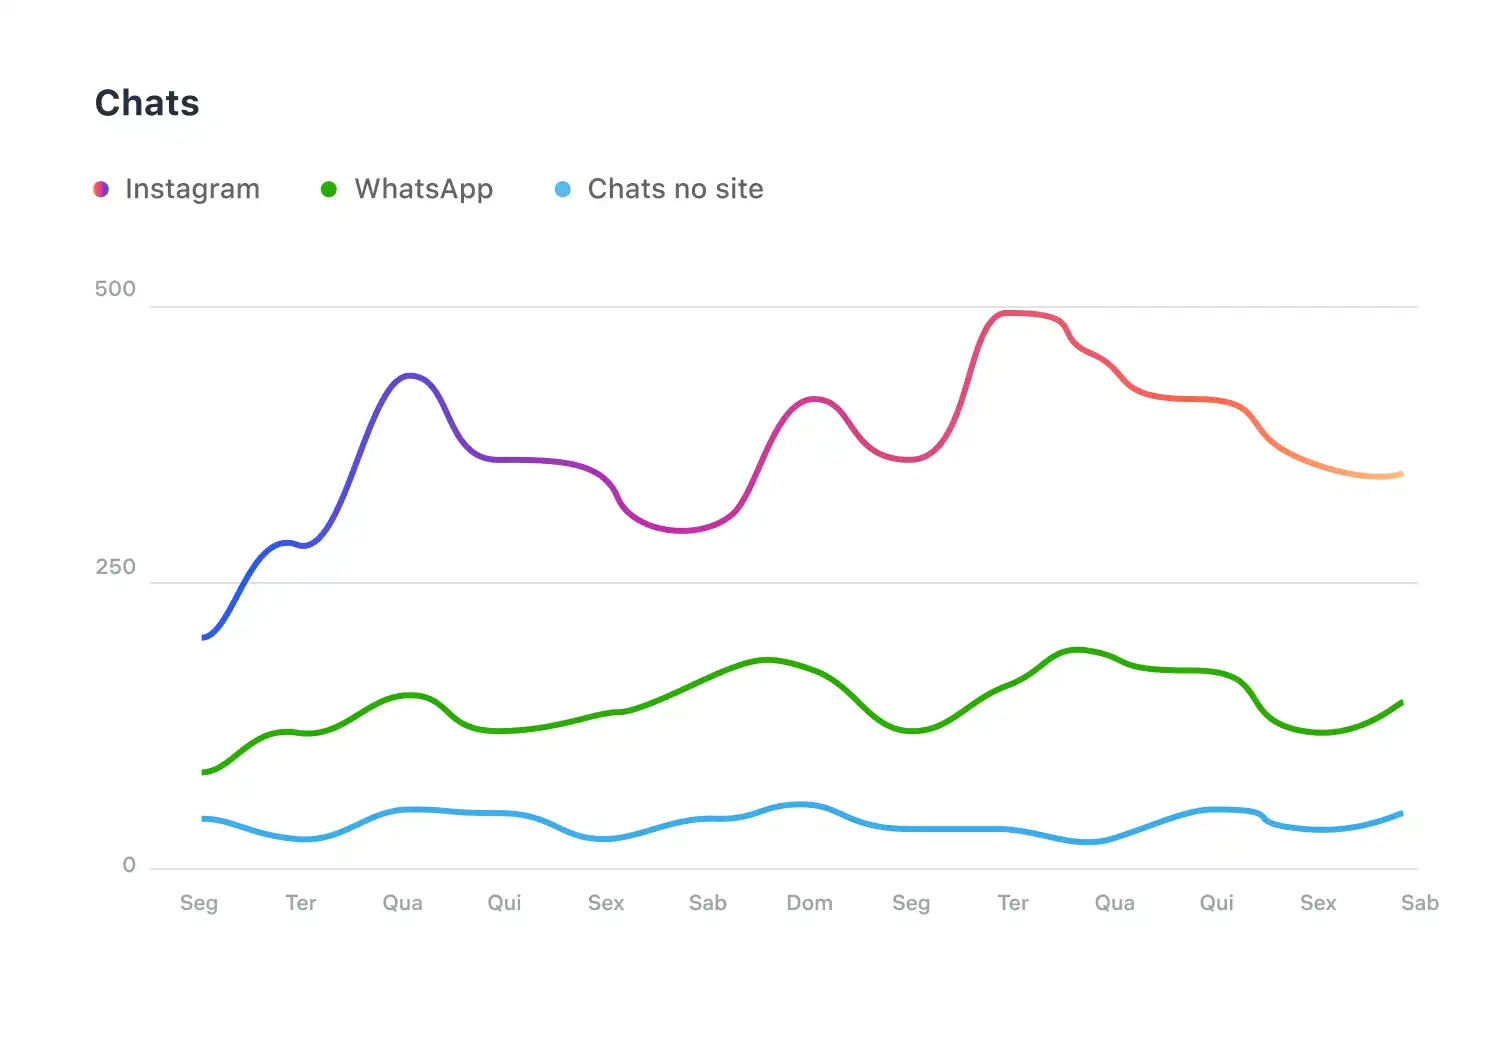Click the starting point of the WhatsApp line
Image resolution: width=1492 pixels, height=1058 pixels.
click(204, 772)
